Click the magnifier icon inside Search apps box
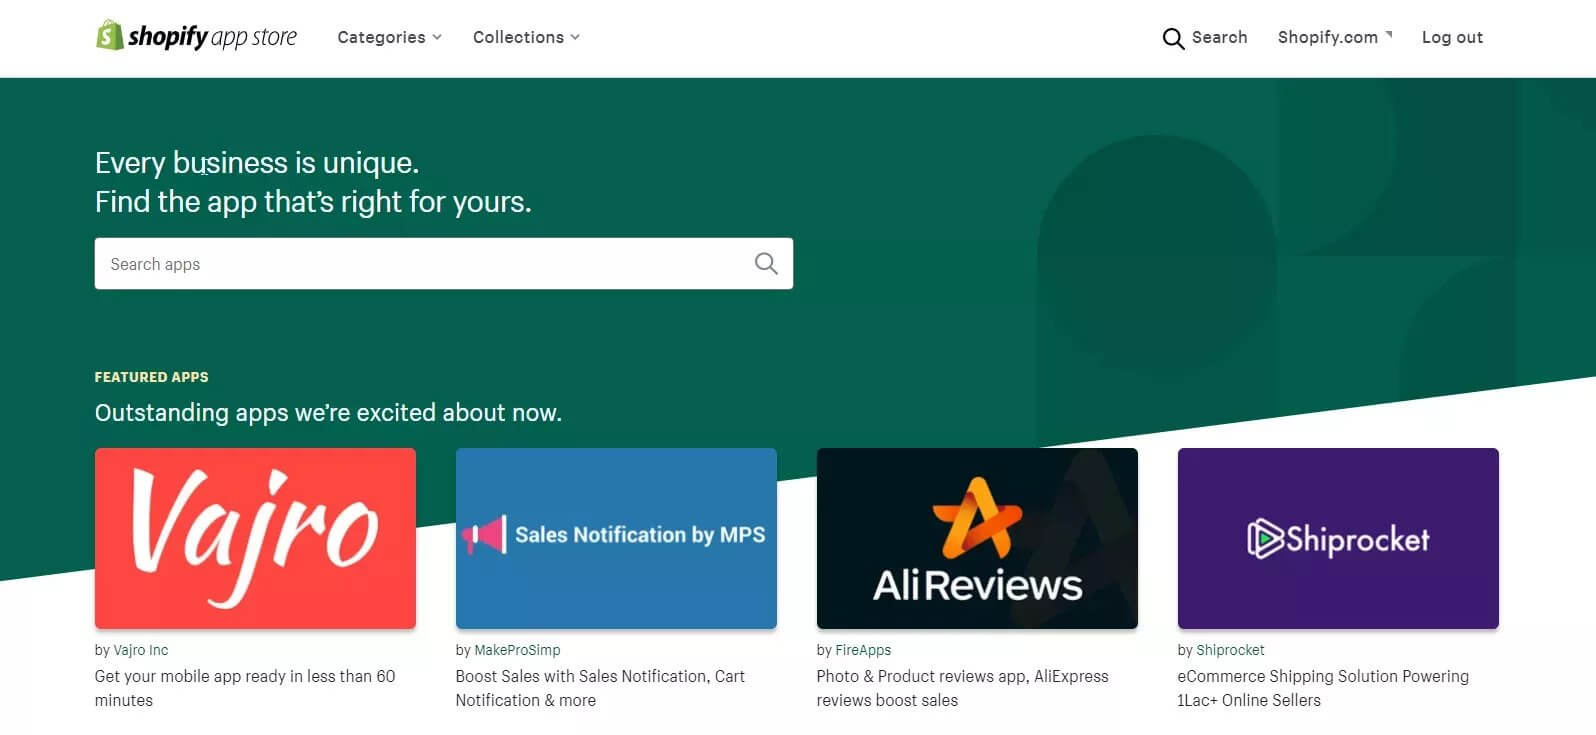 point(766,264)
